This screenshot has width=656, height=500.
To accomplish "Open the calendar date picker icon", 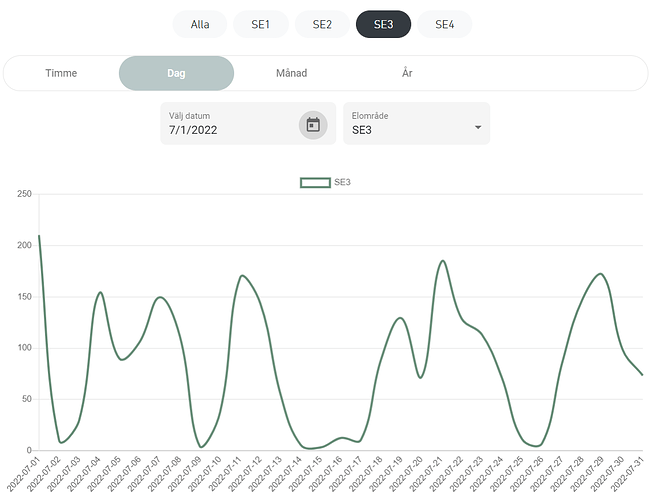I will click(313, 125).
